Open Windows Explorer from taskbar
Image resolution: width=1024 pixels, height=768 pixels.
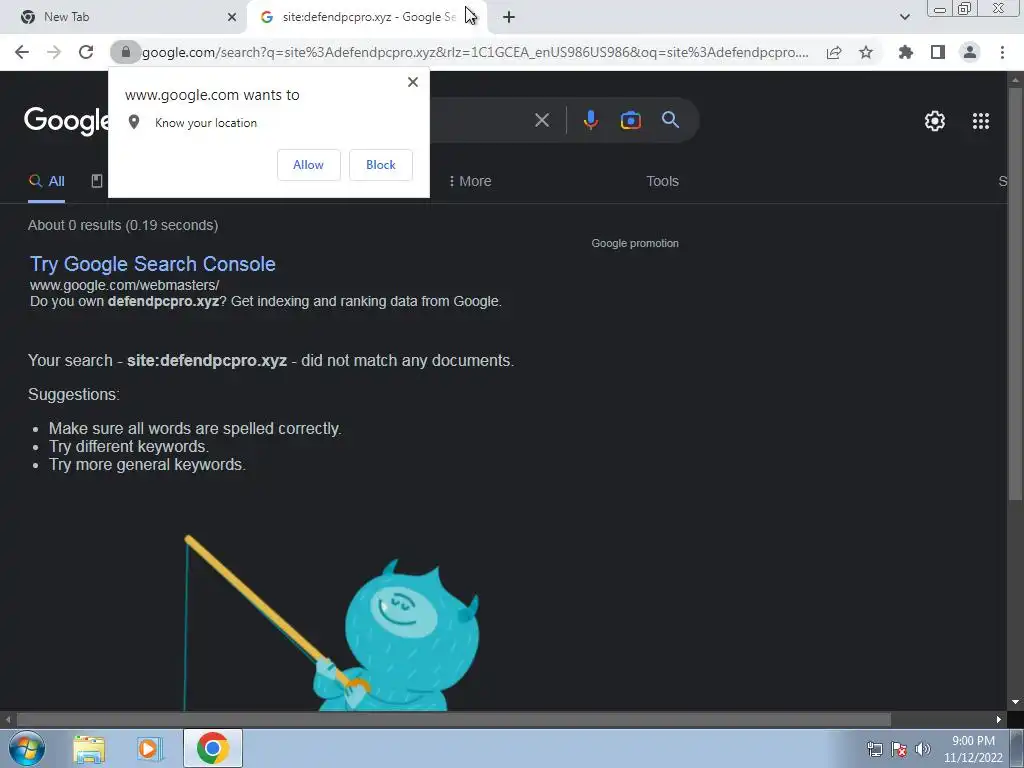coord(89,749)
